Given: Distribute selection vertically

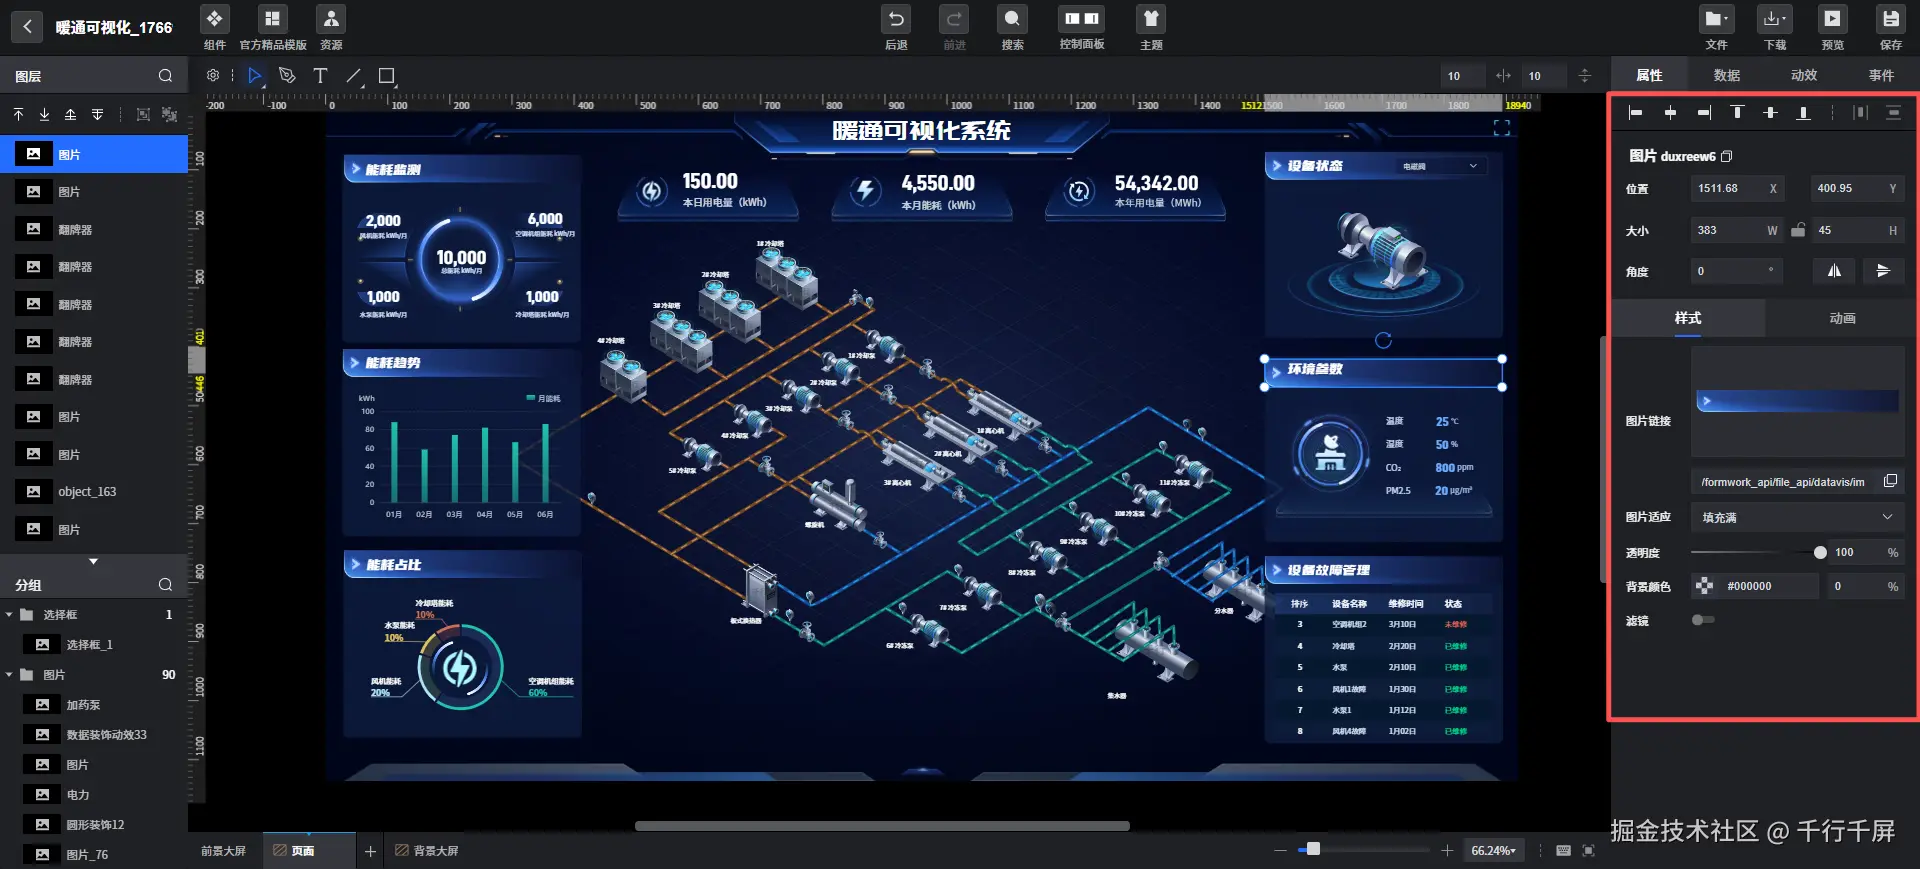Looking at the screenshot, I should click(1893, 113).
